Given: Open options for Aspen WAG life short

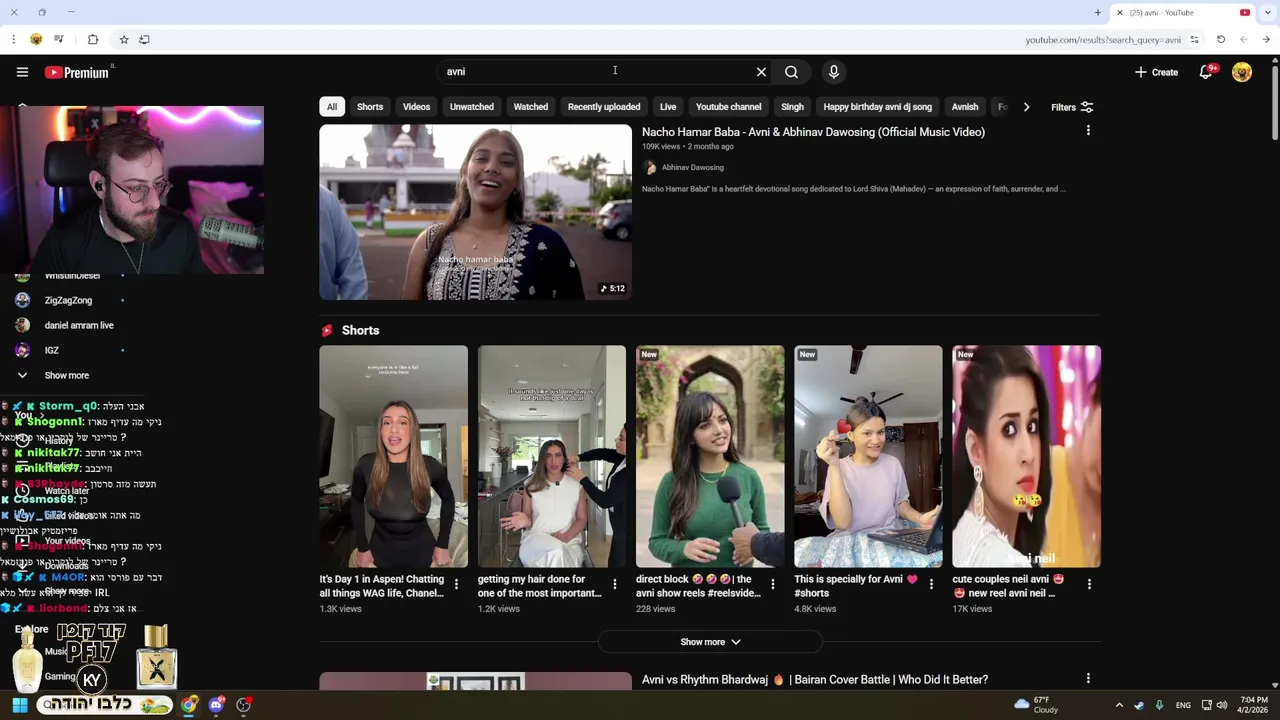Looking at the screenshot, I should 456,584.
